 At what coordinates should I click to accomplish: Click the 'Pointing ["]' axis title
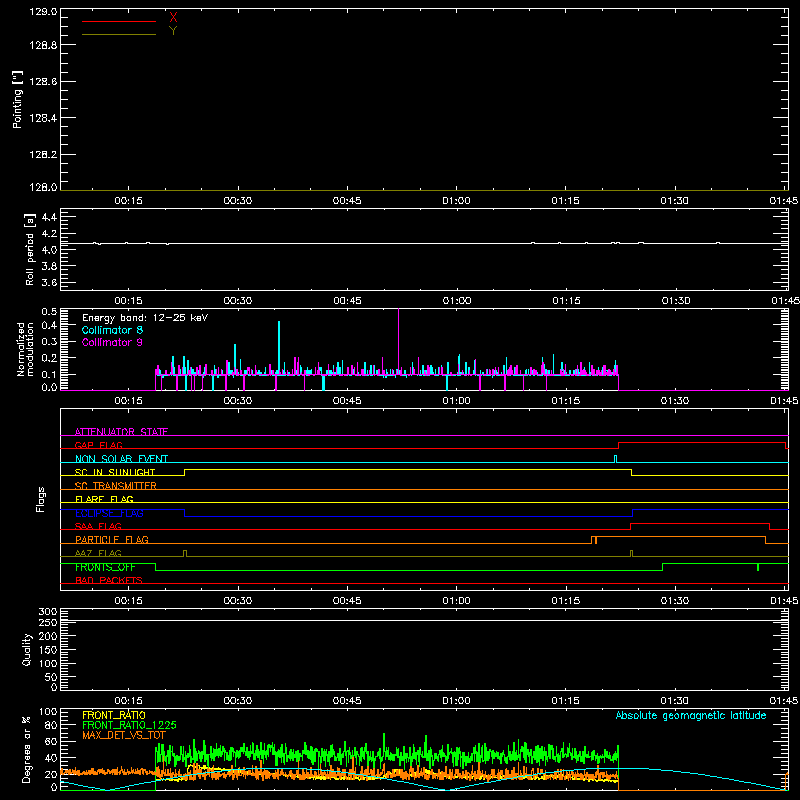pos(17,99)
